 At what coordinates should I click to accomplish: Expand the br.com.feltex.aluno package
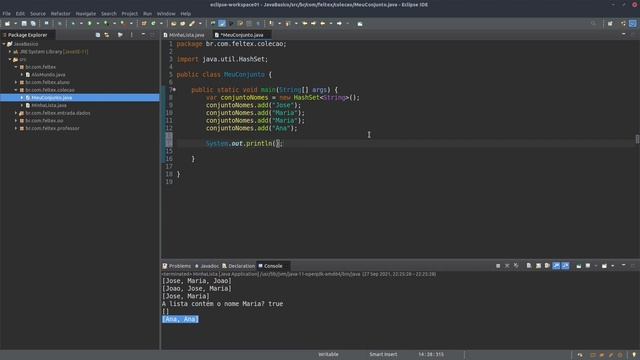pyautogui.click(x=16, y=82)
